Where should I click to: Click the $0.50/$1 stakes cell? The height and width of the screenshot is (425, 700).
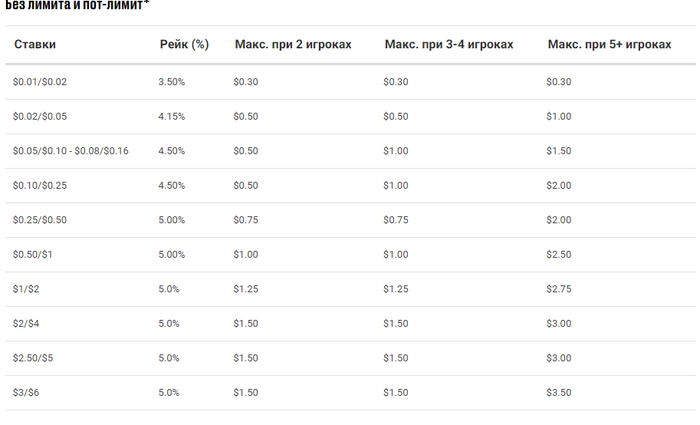[x=33, y=255]
